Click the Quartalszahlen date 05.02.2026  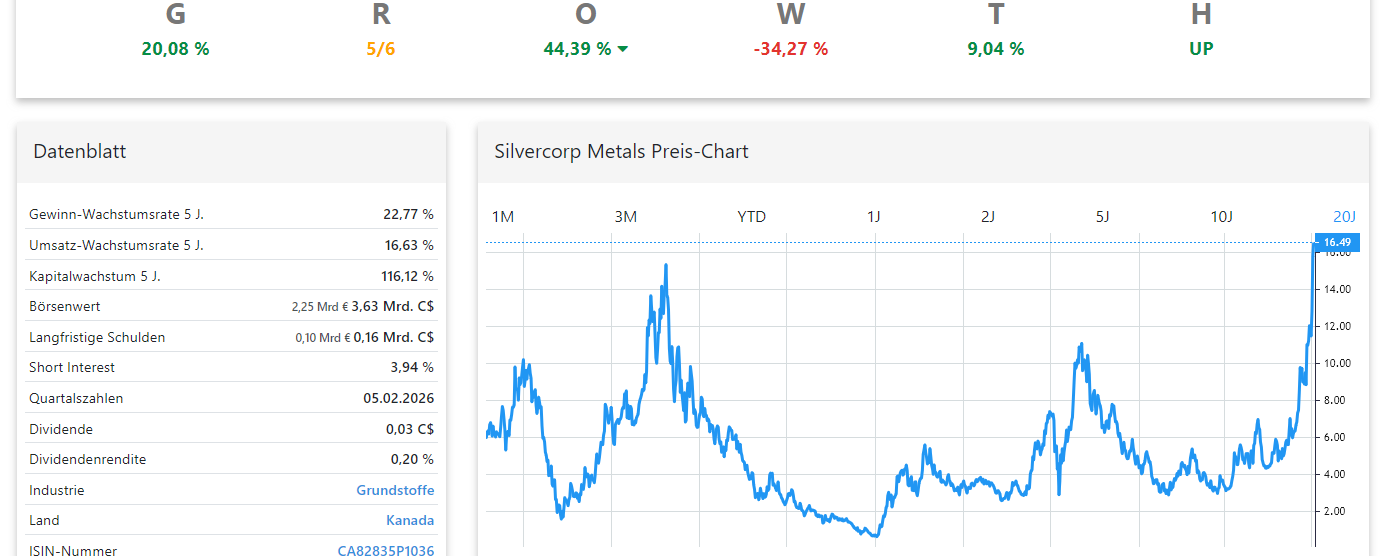point(398,398)
